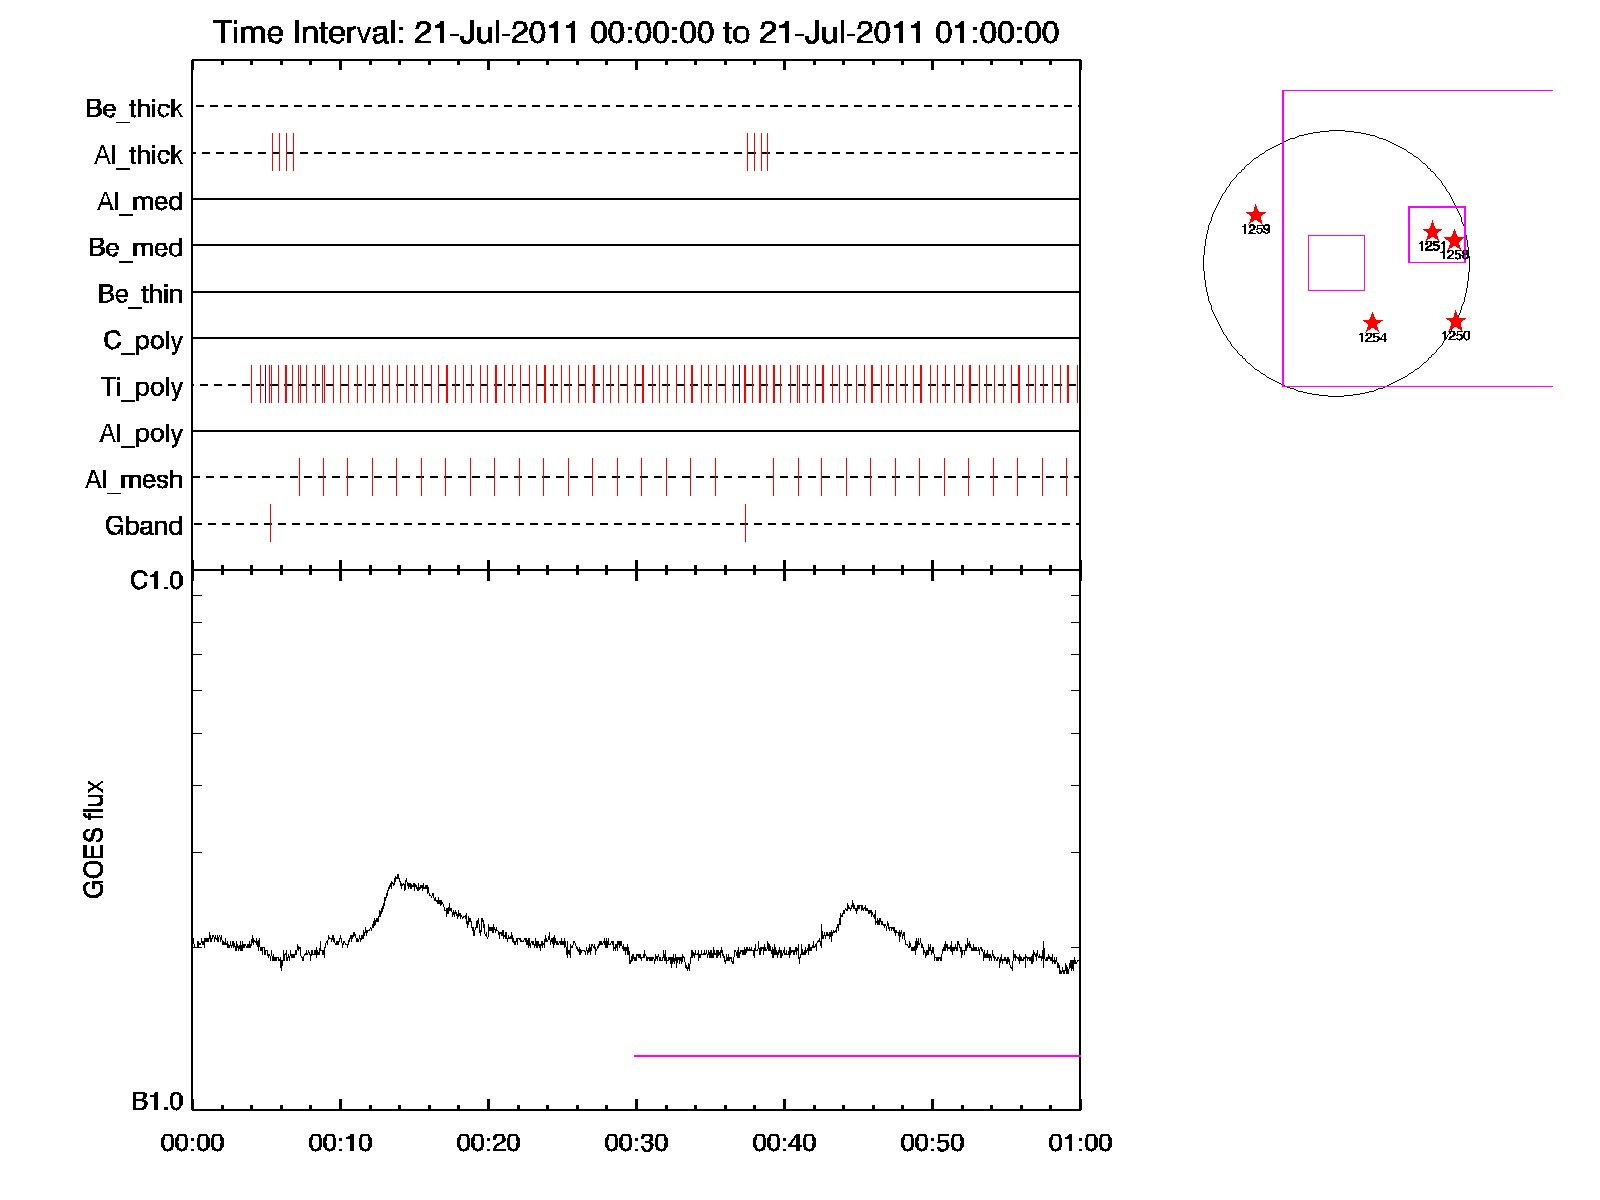Click the red Gband tick near 00:05
The height and width of the screenshot is (1200, 1600).
(270, 524)
